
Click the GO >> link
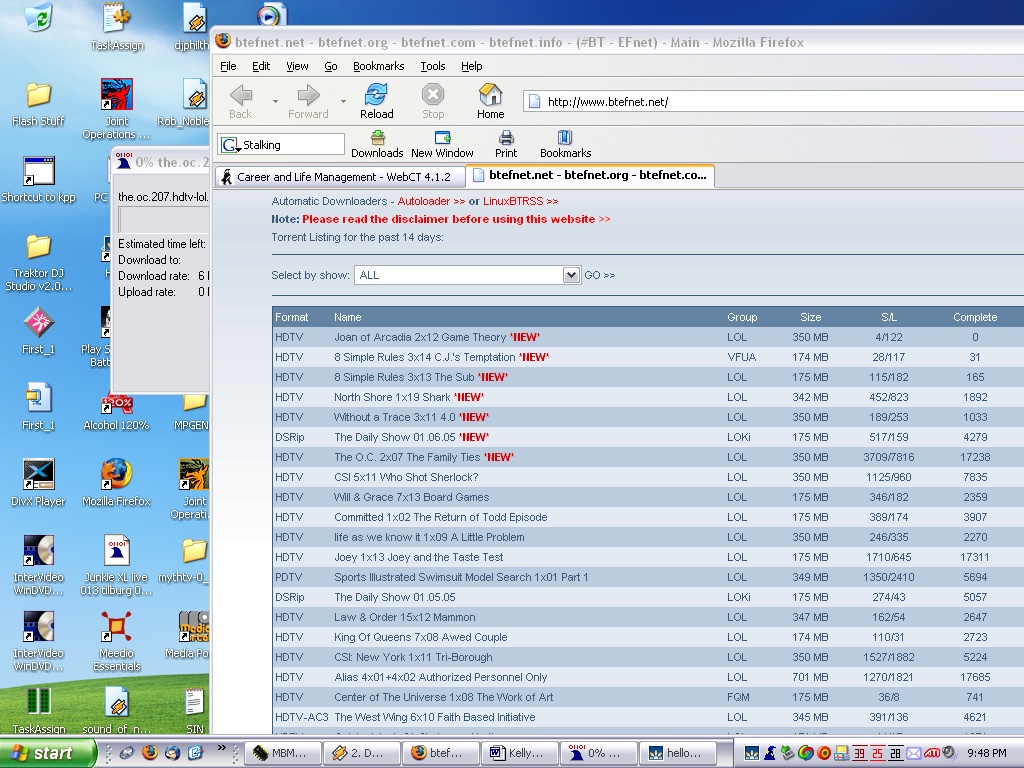pos(600,275)
